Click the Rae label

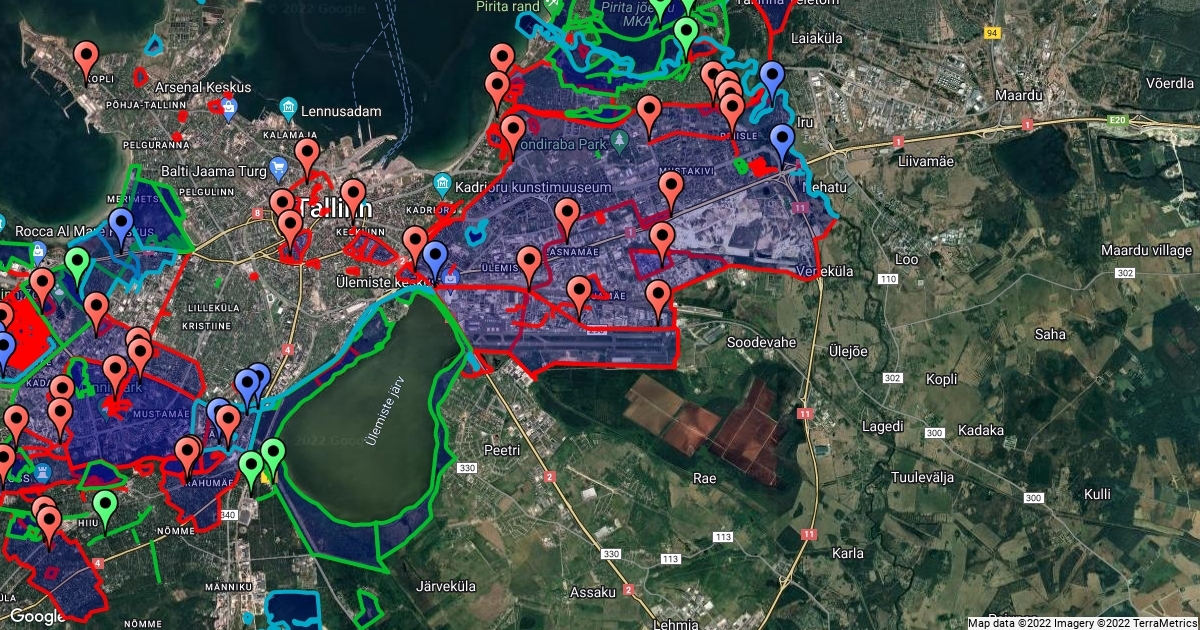[x=705, y=478]
